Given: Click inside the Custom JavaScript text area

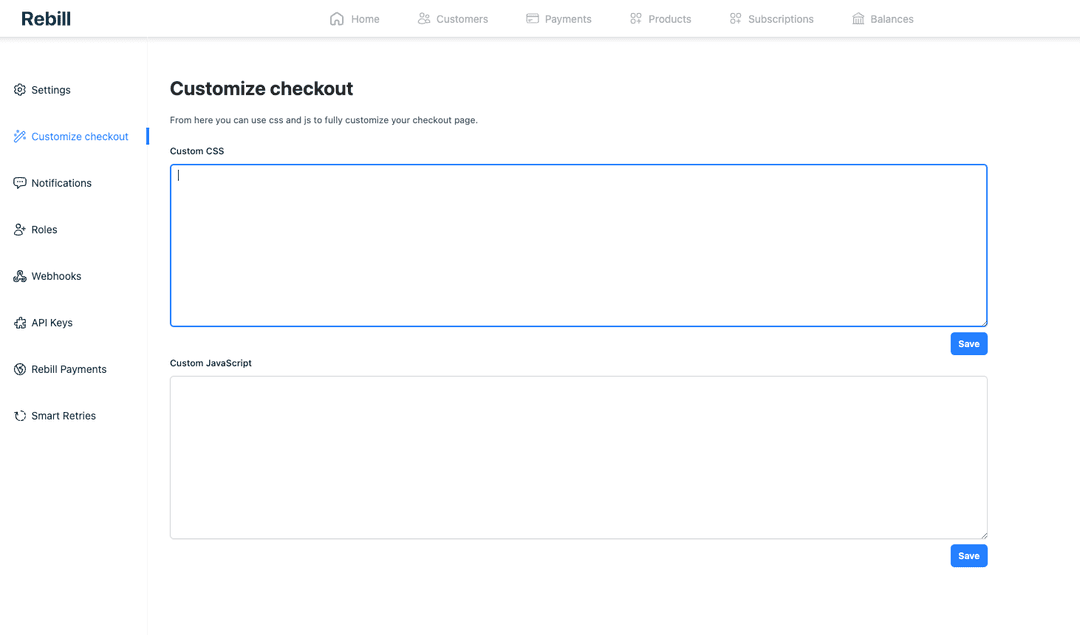Looking at the screenshot, I should (578, 456).
